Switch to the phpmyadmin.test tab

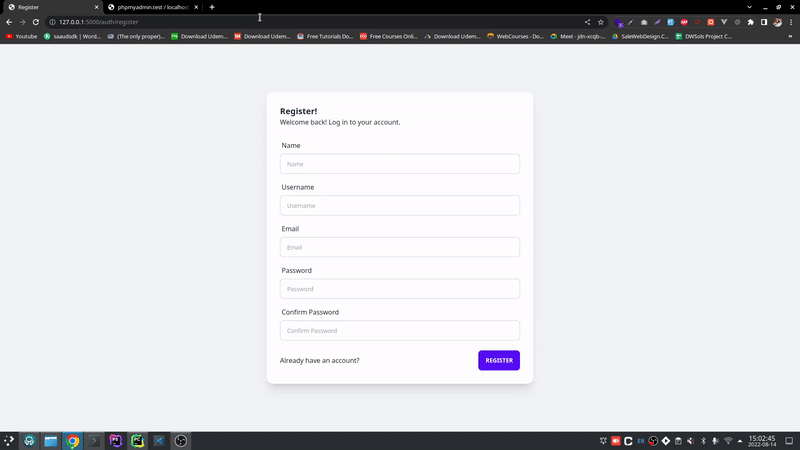pyautogui.click(x=153, y=7)
